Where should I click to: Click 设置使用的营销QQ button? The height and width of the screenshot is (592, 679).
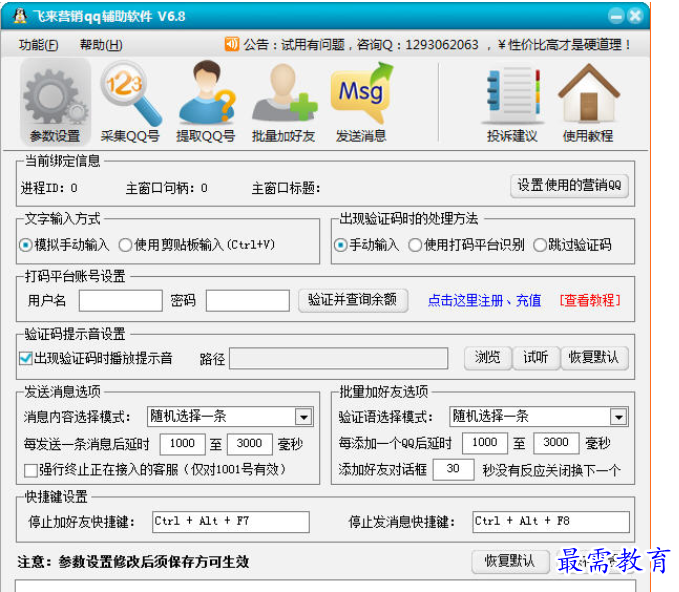[569, 186]
